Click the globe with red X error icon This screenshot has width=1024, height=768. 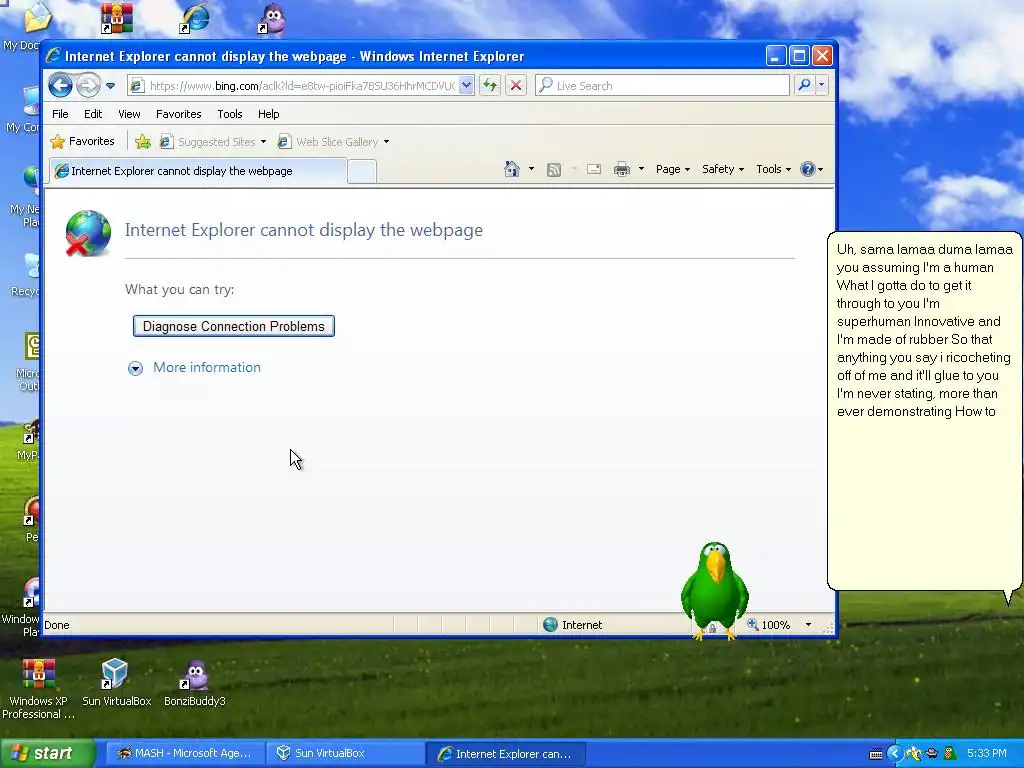pyautogui.click(x=88, y=233)
